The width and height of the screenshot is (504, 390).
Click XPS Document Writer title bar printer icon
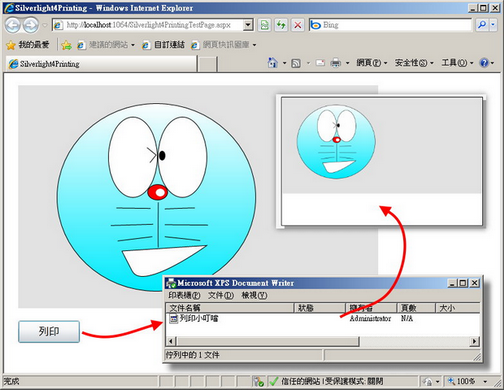[171, 283]
